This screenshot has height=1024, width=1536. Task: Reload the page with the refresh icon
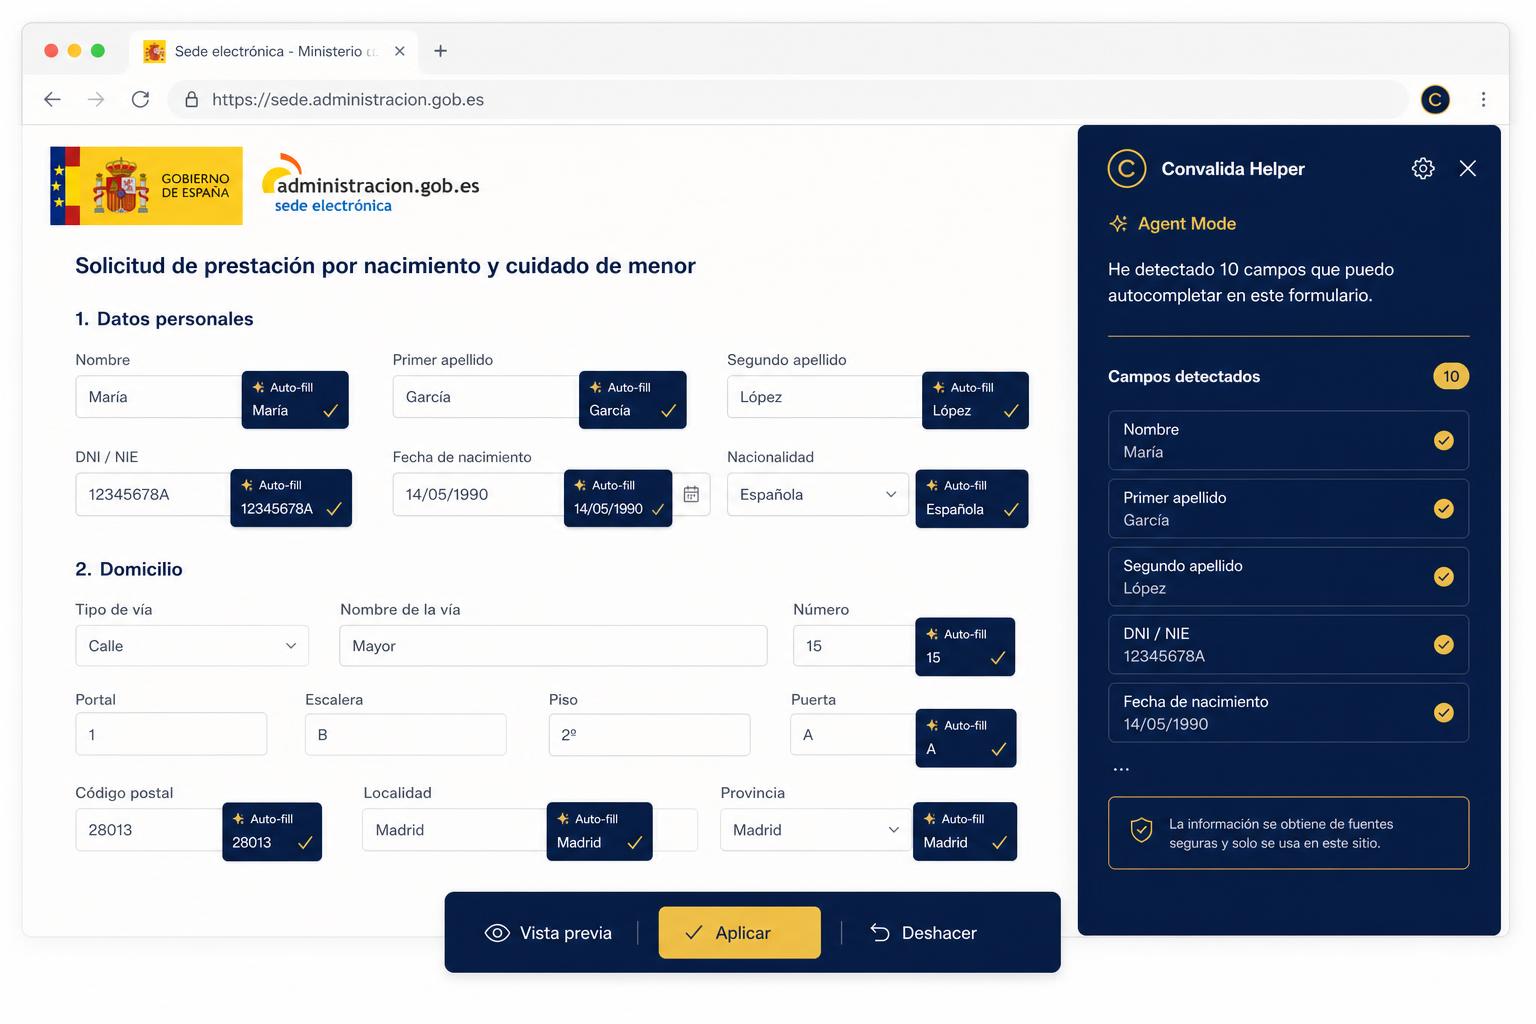point(141,99)
